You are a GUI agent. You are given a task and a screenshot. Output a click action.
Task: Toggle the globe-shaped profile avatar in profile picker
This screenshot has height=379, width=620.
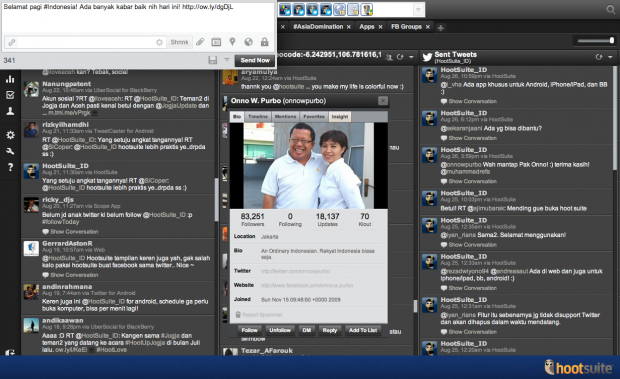[x=339, y=9]
